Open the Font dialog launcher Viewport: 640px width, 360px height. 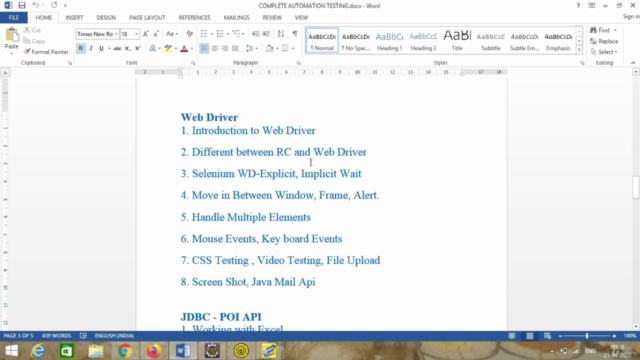tap(193, 63)
